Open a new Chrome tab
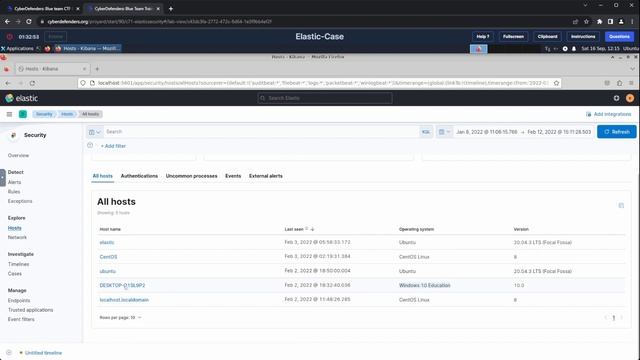 (171, 9)
